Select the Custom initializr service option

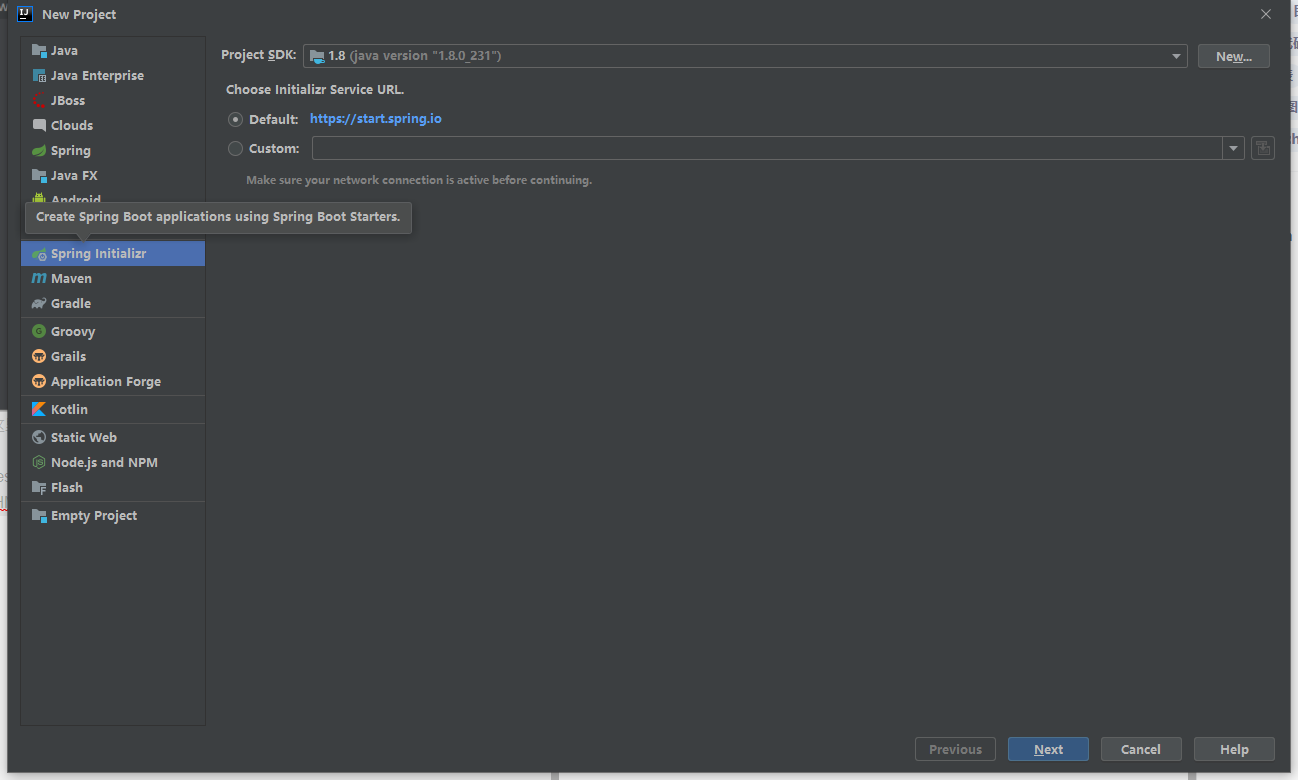(x=235, y=148)
